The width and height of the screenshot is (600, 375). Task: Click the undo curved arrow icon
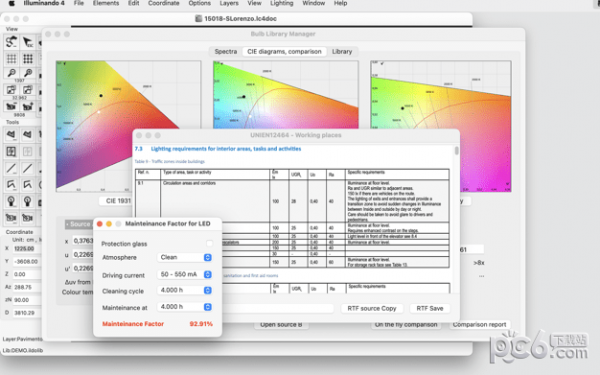pos(11,42)
